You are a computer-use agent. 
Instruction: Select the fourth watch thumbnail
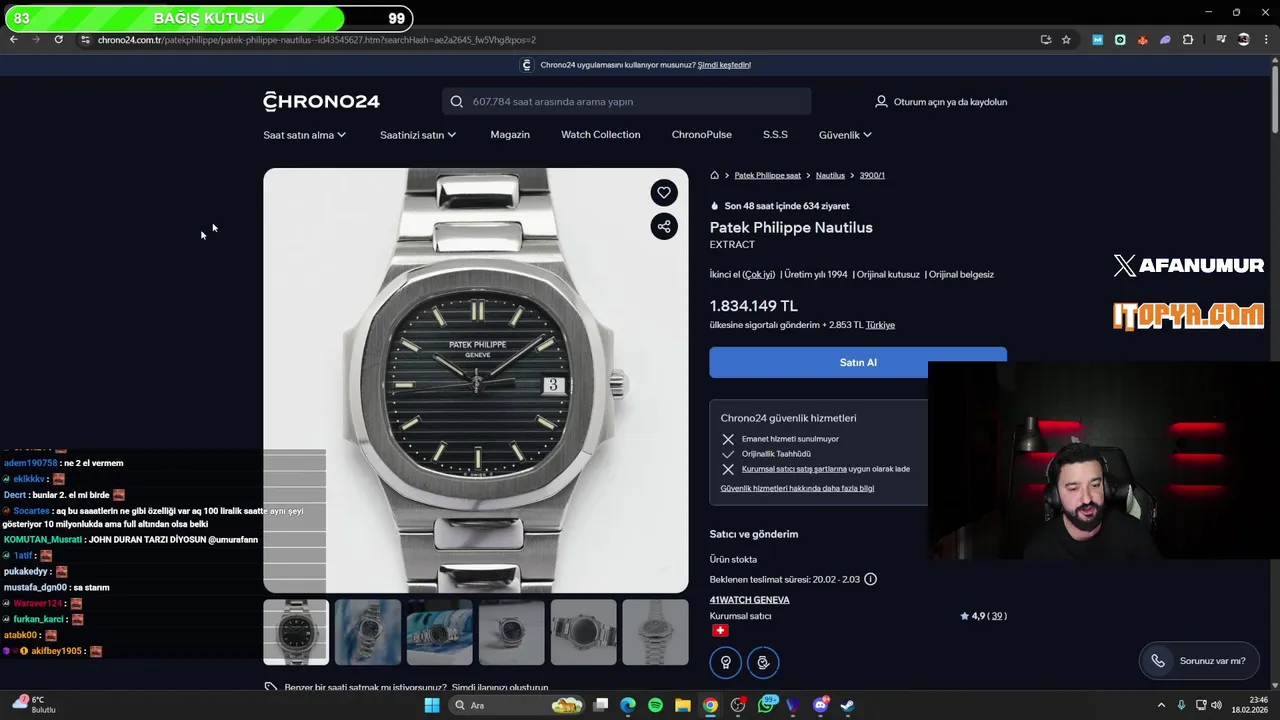(x=511, y=632)
